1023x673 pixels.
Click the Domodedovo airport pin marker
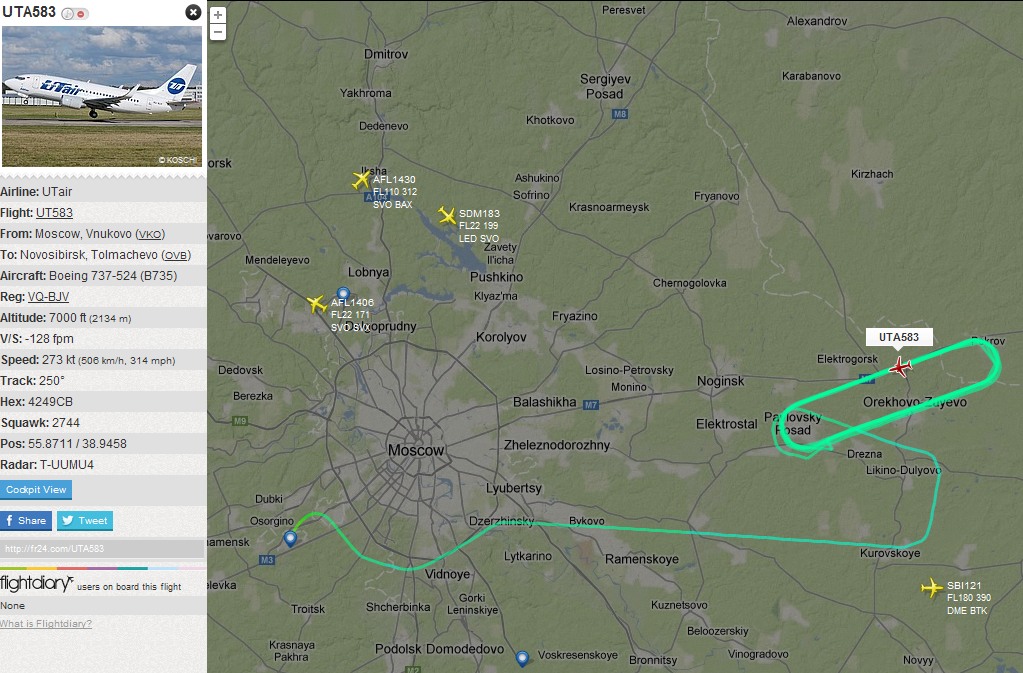point(522,658)
